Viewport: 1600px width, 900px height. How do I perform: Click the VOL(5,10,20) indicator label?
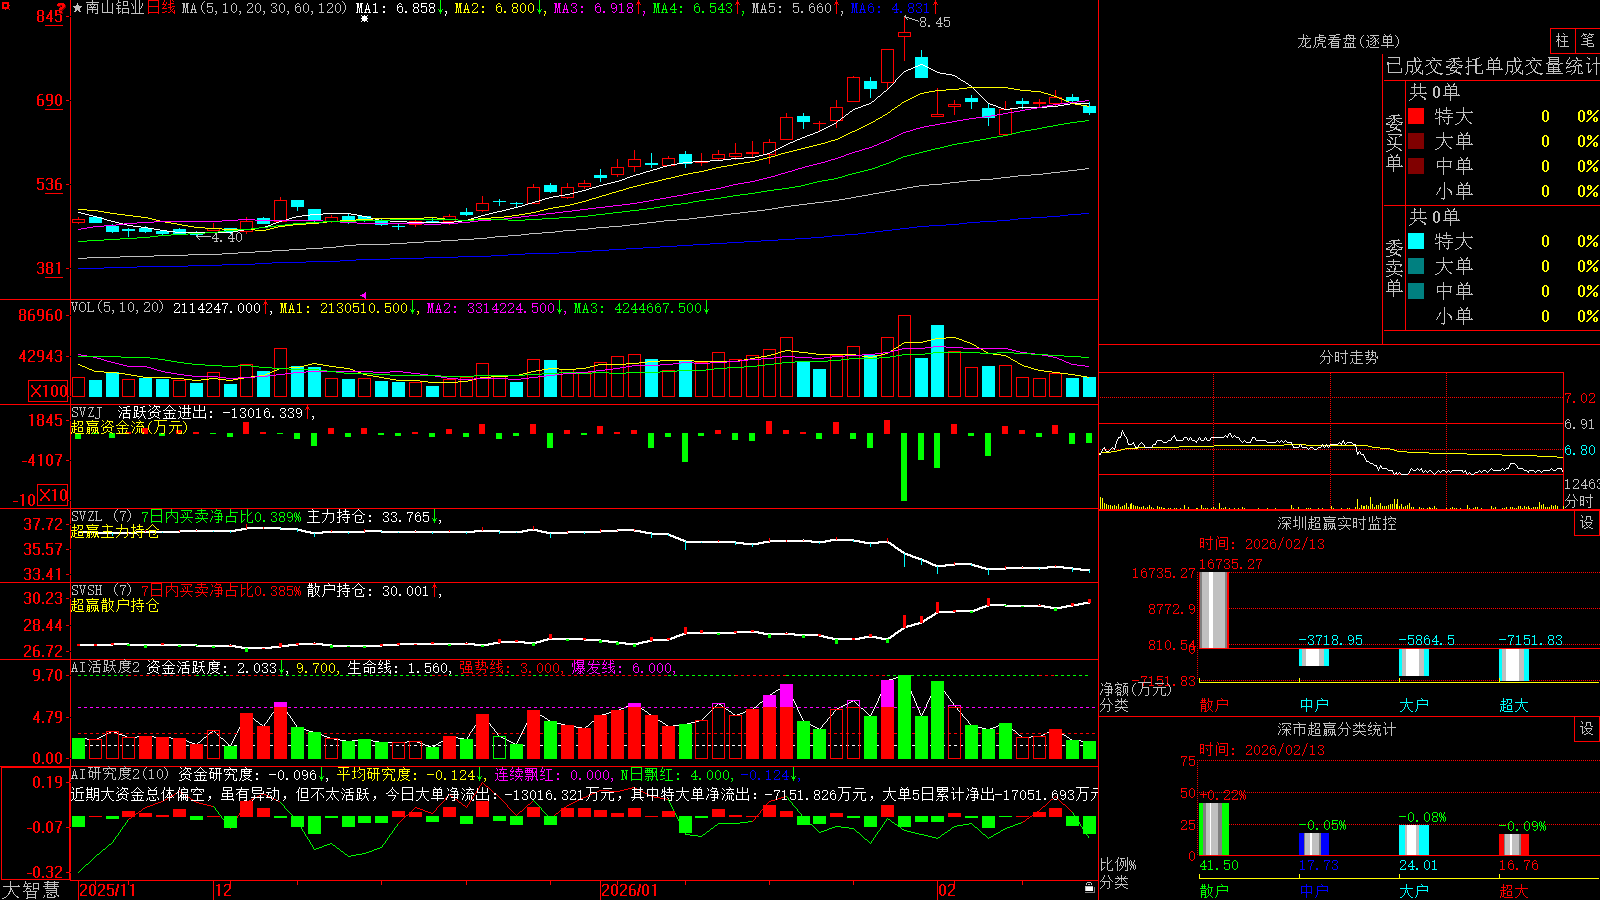117,308
